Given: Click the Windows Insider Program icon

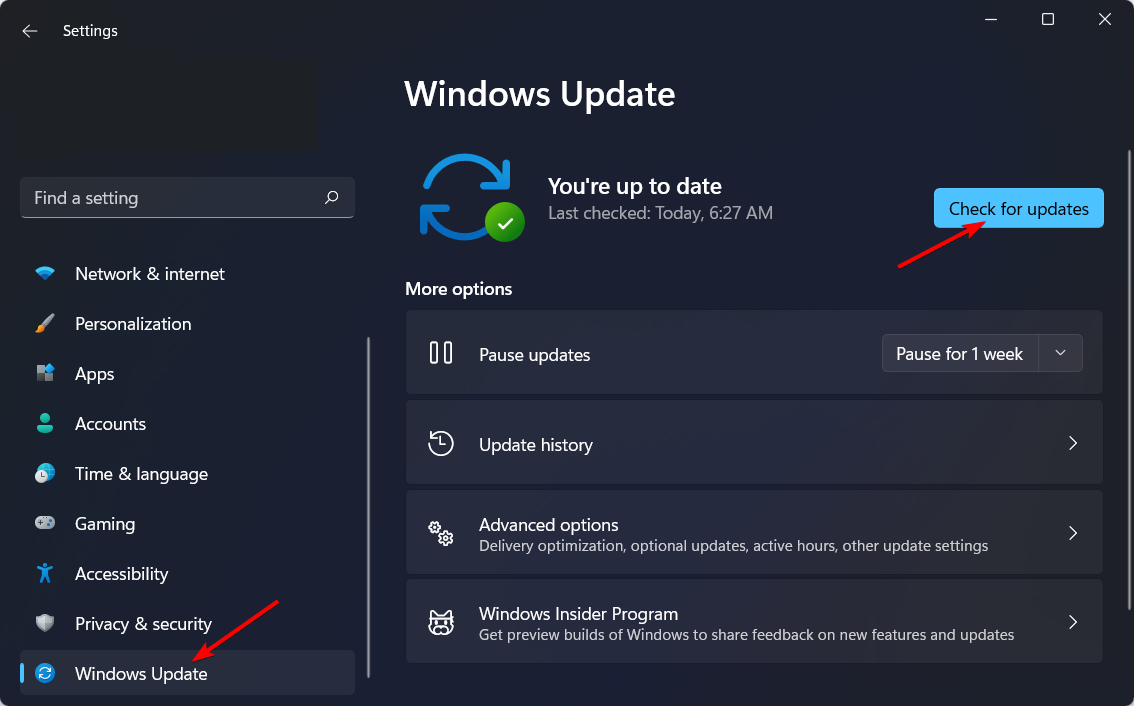Looking at the screenshot, I should coord(440,621).
